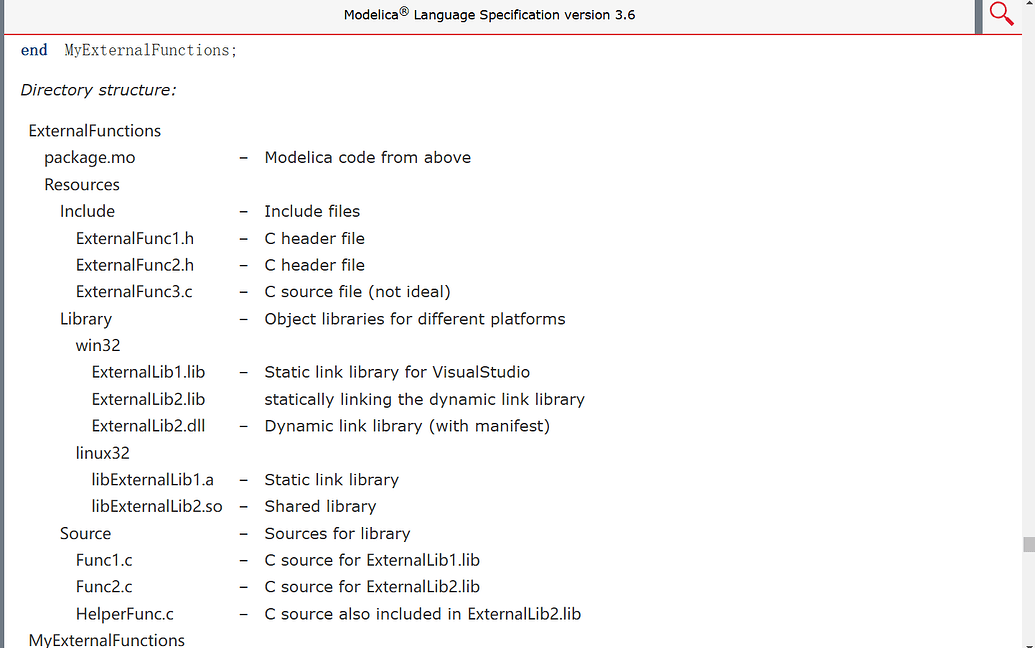Image resolution: width=1035 pixels, height=648 pixels.
Task: Select the linux32 folder entry
Action: (x=102, y=453)
